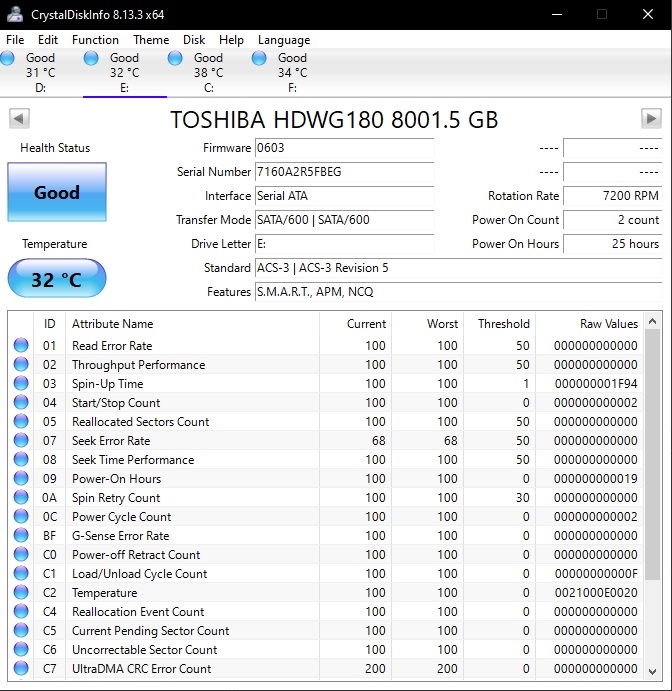The height and width of the screenshot is (691, 672).
Task: Click the Serial Number field
Action: point(345,172)
